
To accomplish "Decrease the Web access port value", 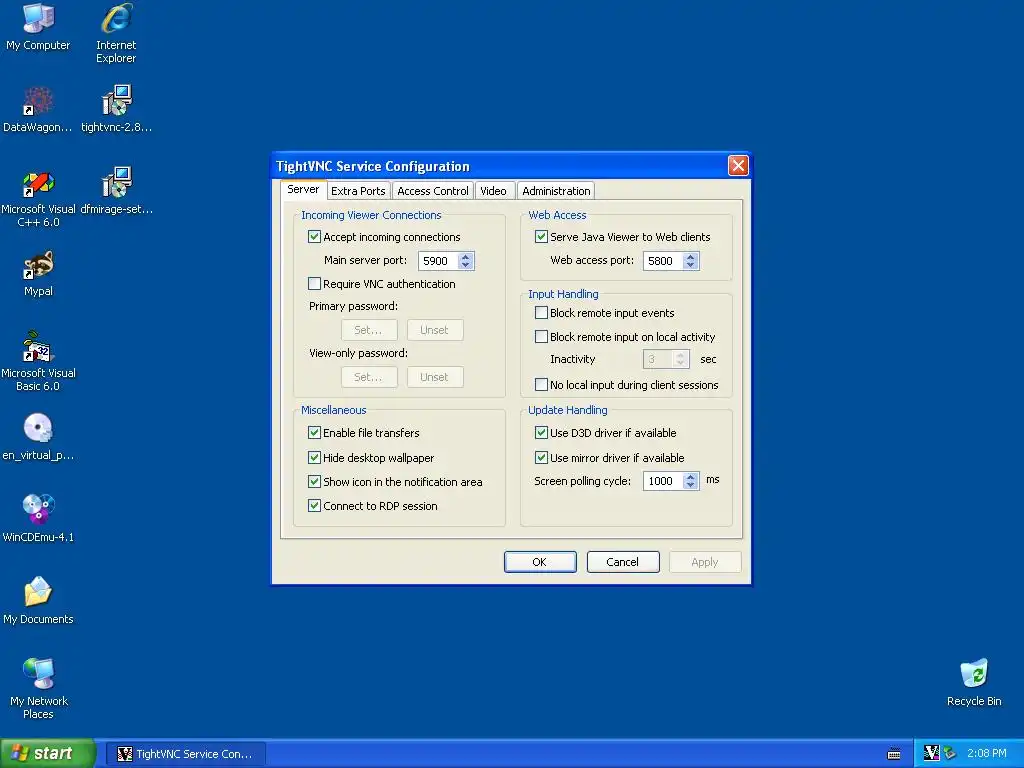I will pos(690,265).
